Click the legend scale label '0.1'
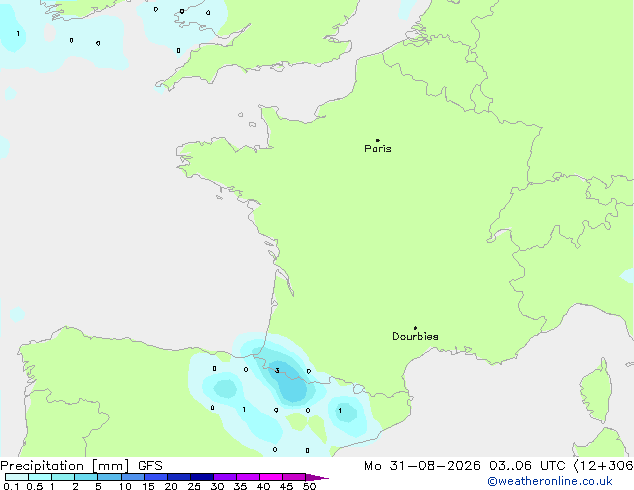Image resolution: width=634 pixels, height=490 pixels. click(11, 486)
